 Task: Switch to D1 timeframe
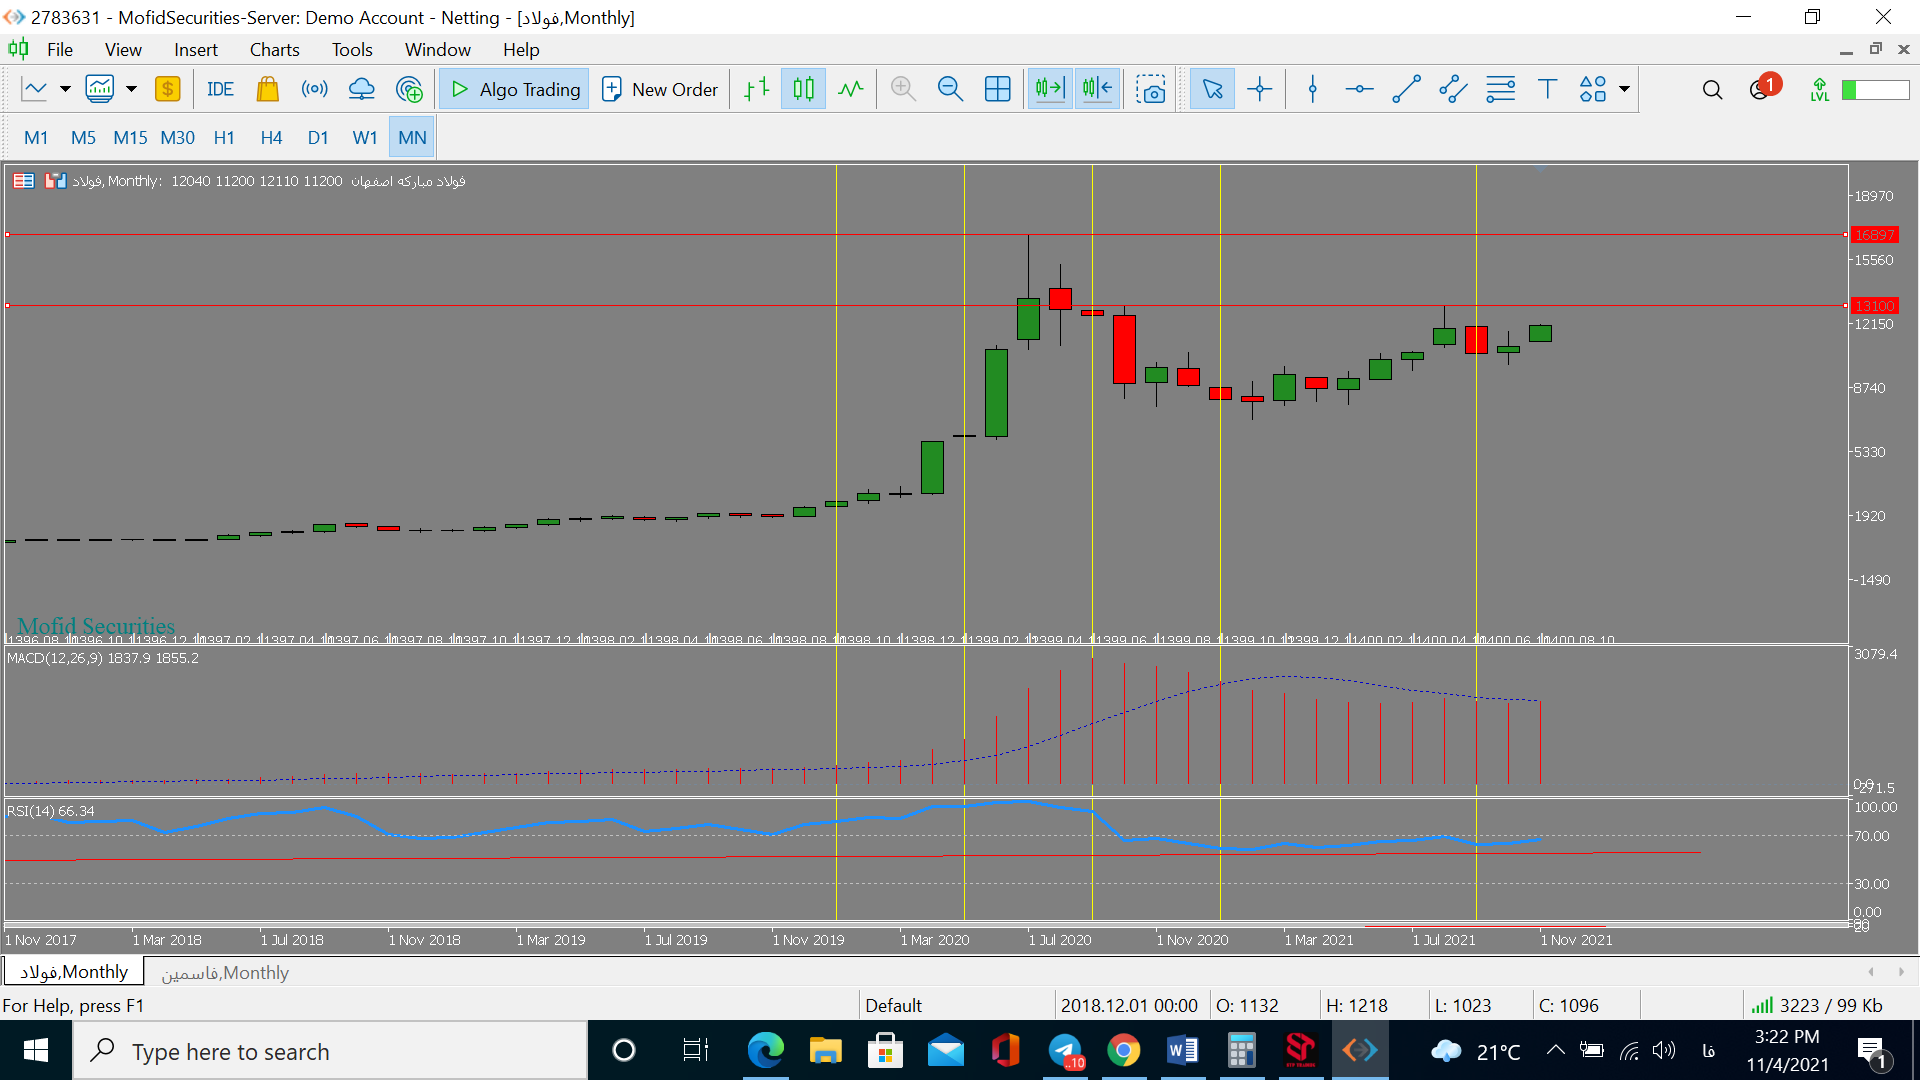point(318,138)
